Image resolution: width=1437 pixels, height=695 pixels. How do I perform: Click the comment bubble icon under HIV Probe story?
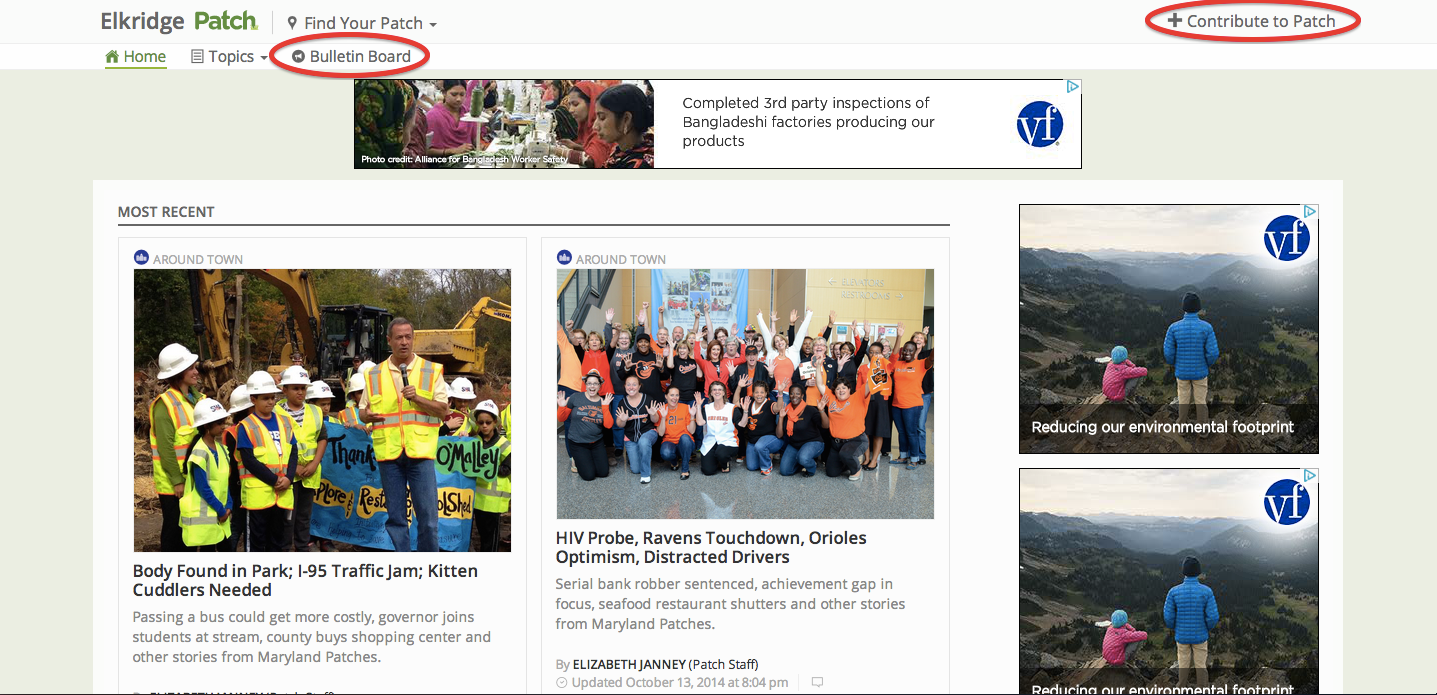pyautogui.click(x=817, y=682)
